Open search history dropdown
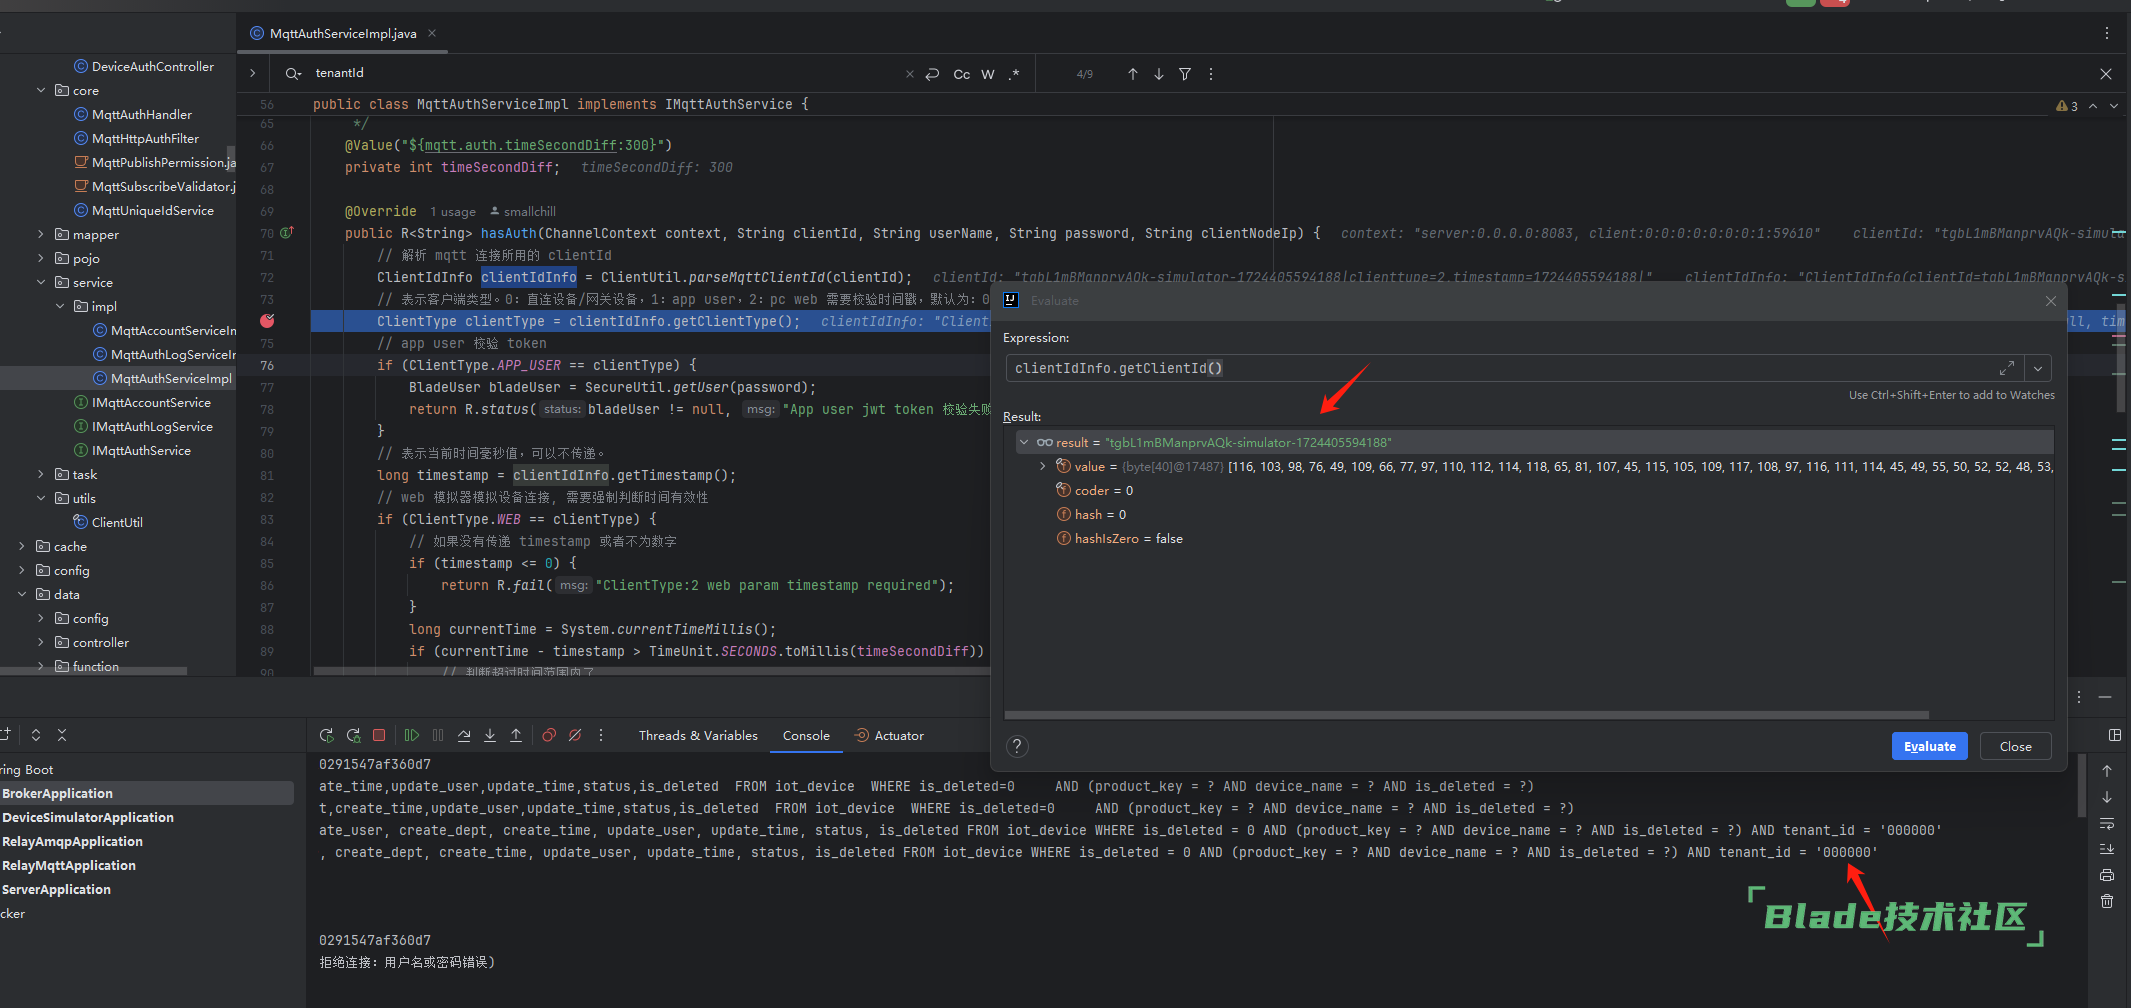Viewport: 2131px width, 1008px height. point(293,73)
